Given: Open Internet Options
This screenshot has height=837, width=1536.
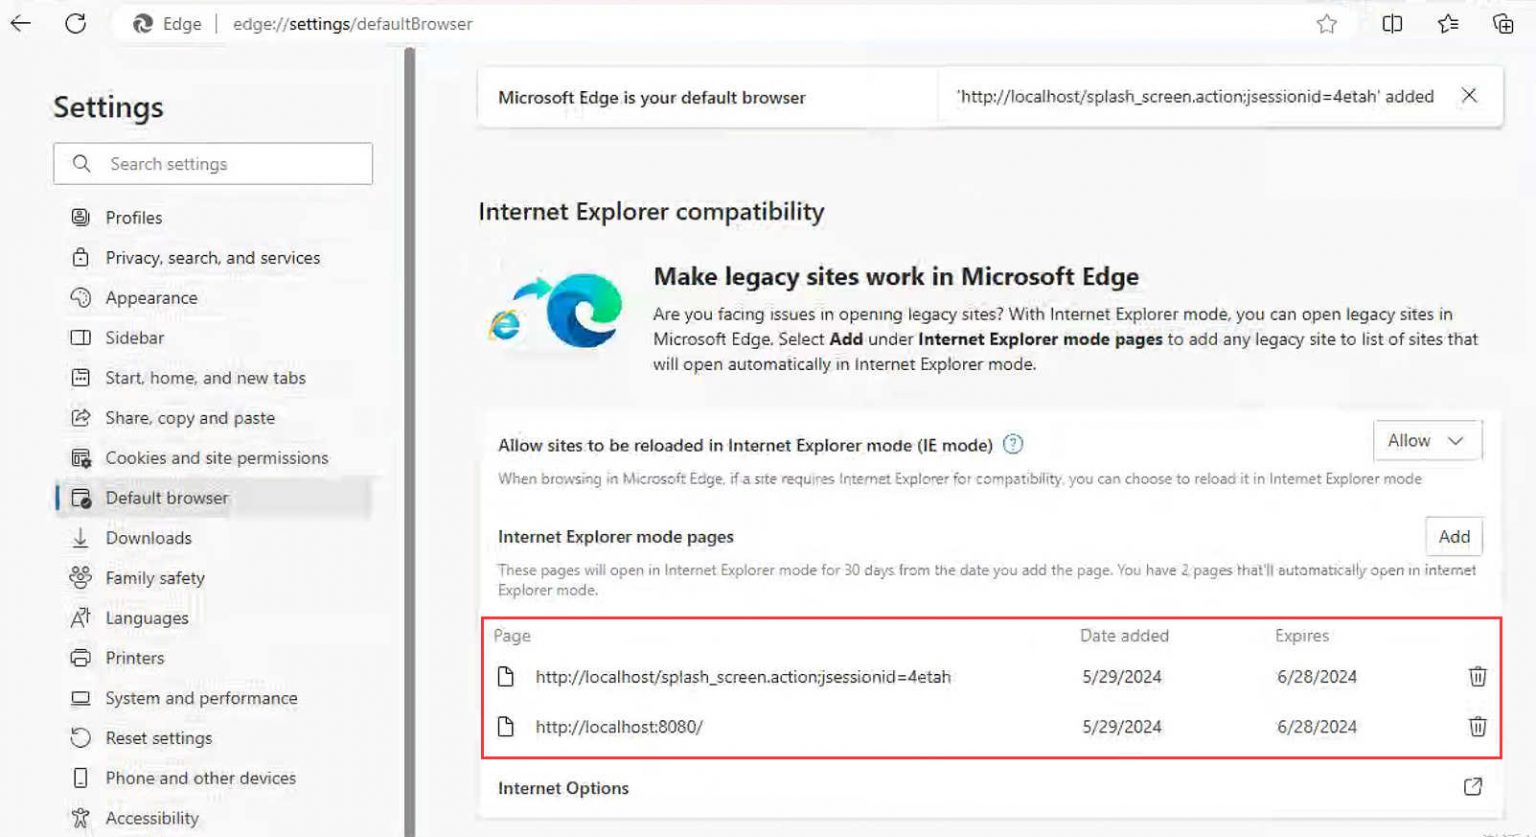Looking at the screenshot, I should (564, 788).
